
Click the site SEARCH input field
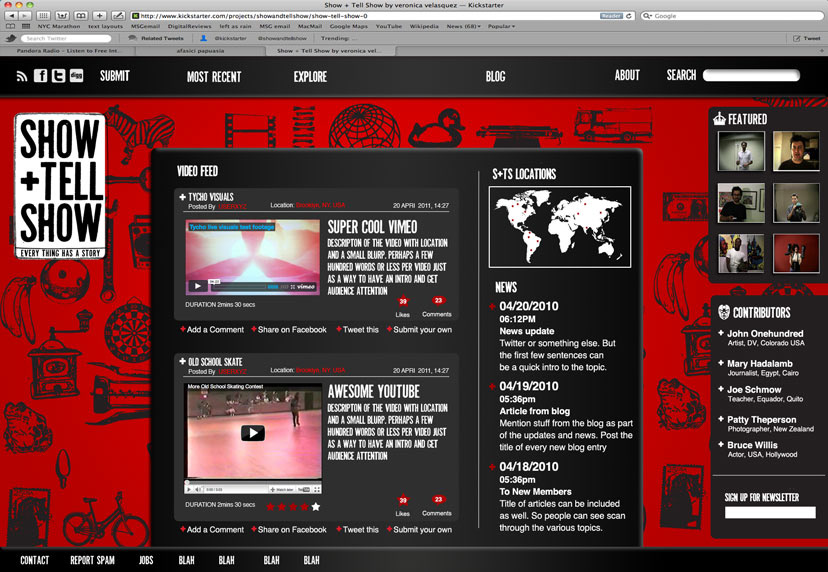point(751,76)
